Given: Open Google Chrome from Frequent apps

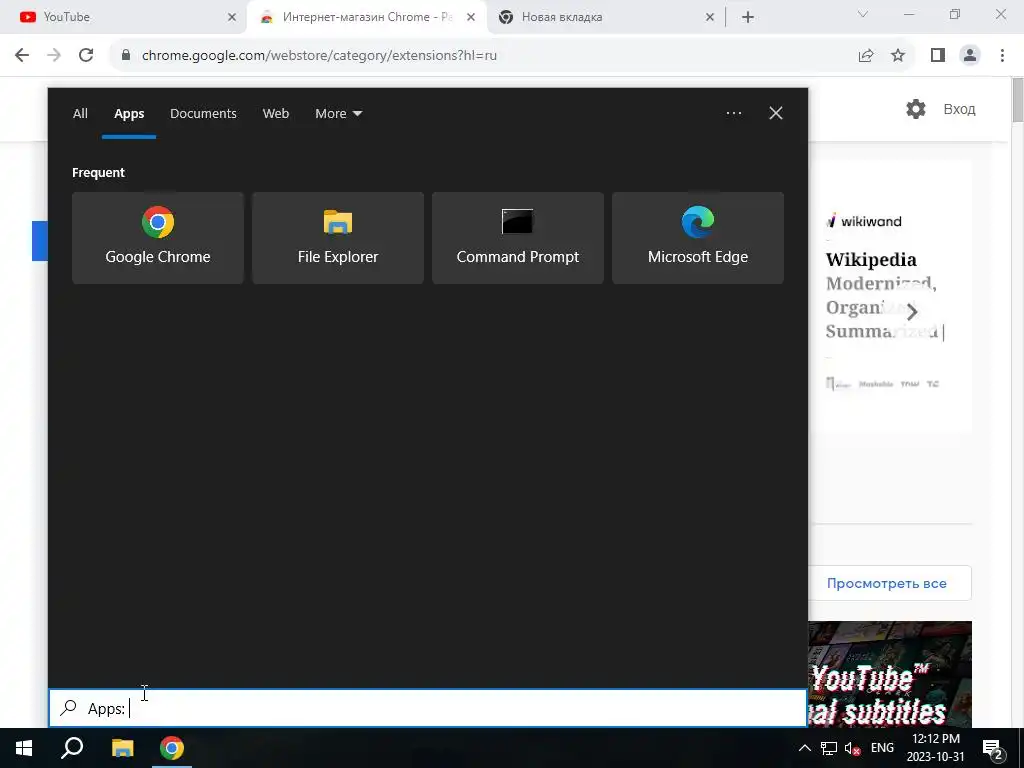Looking at the screenshot, I should coord(157,238).
